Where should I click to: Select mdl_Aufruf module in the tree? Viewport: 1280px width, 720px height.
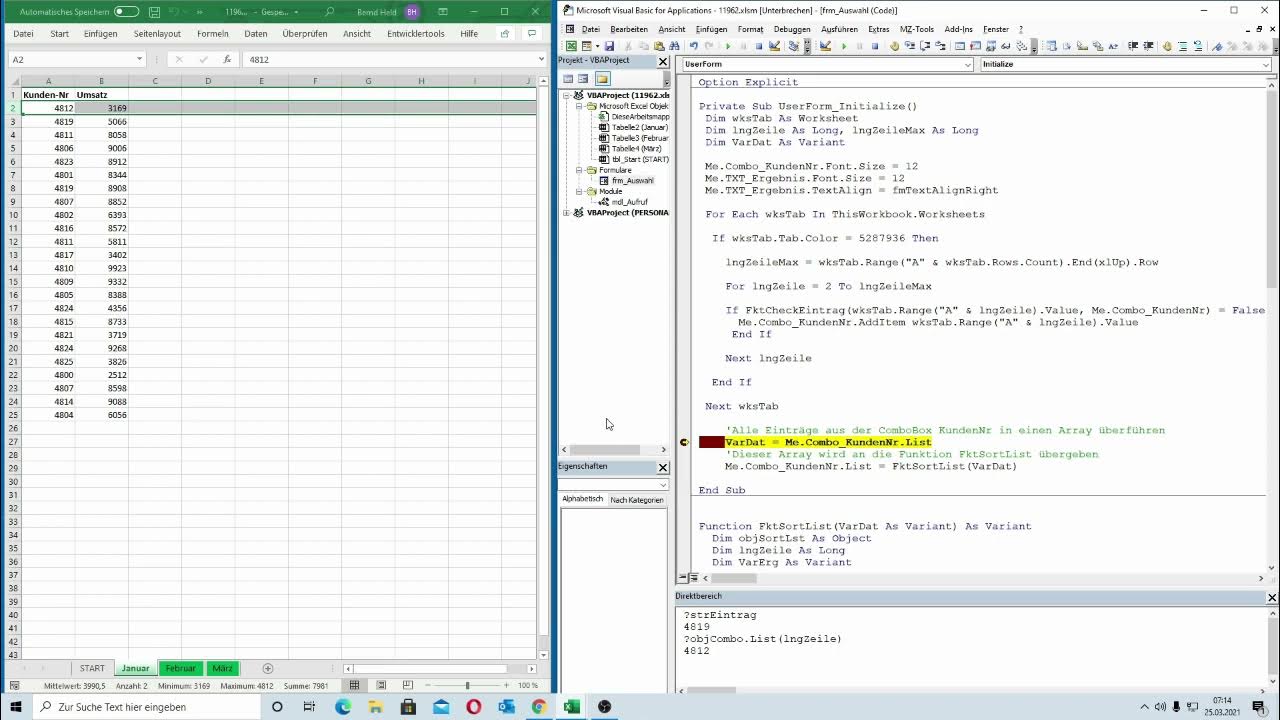[x=629, y=202]
